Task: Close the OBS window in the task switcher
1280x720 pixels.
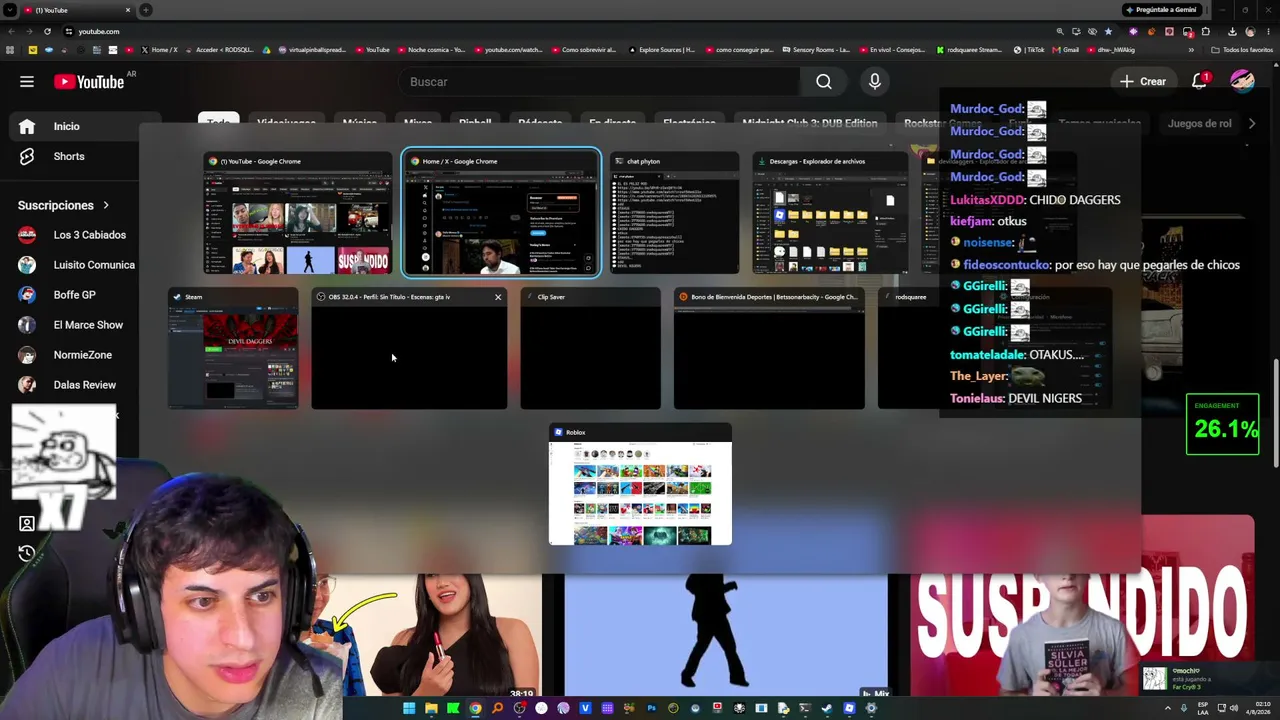Action: pos(498,297)
